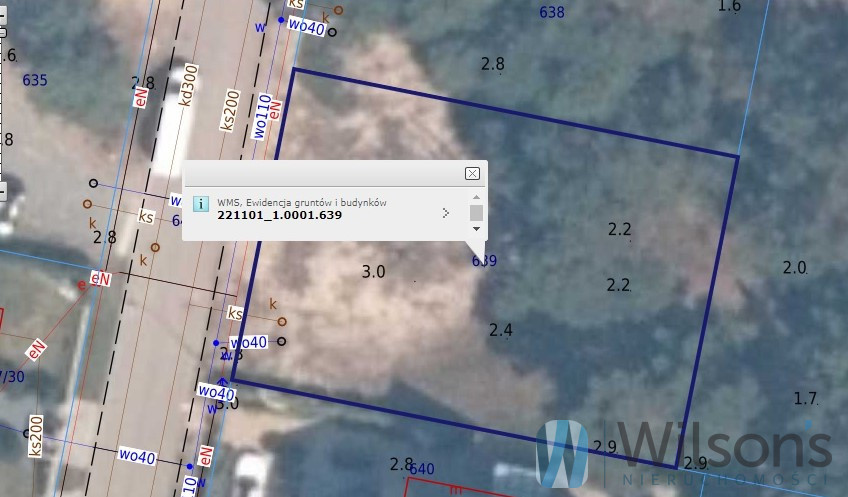Screen dimensions: 848x497
Task: Expand details with the popup chevron arrow
Action: point(446,213)
